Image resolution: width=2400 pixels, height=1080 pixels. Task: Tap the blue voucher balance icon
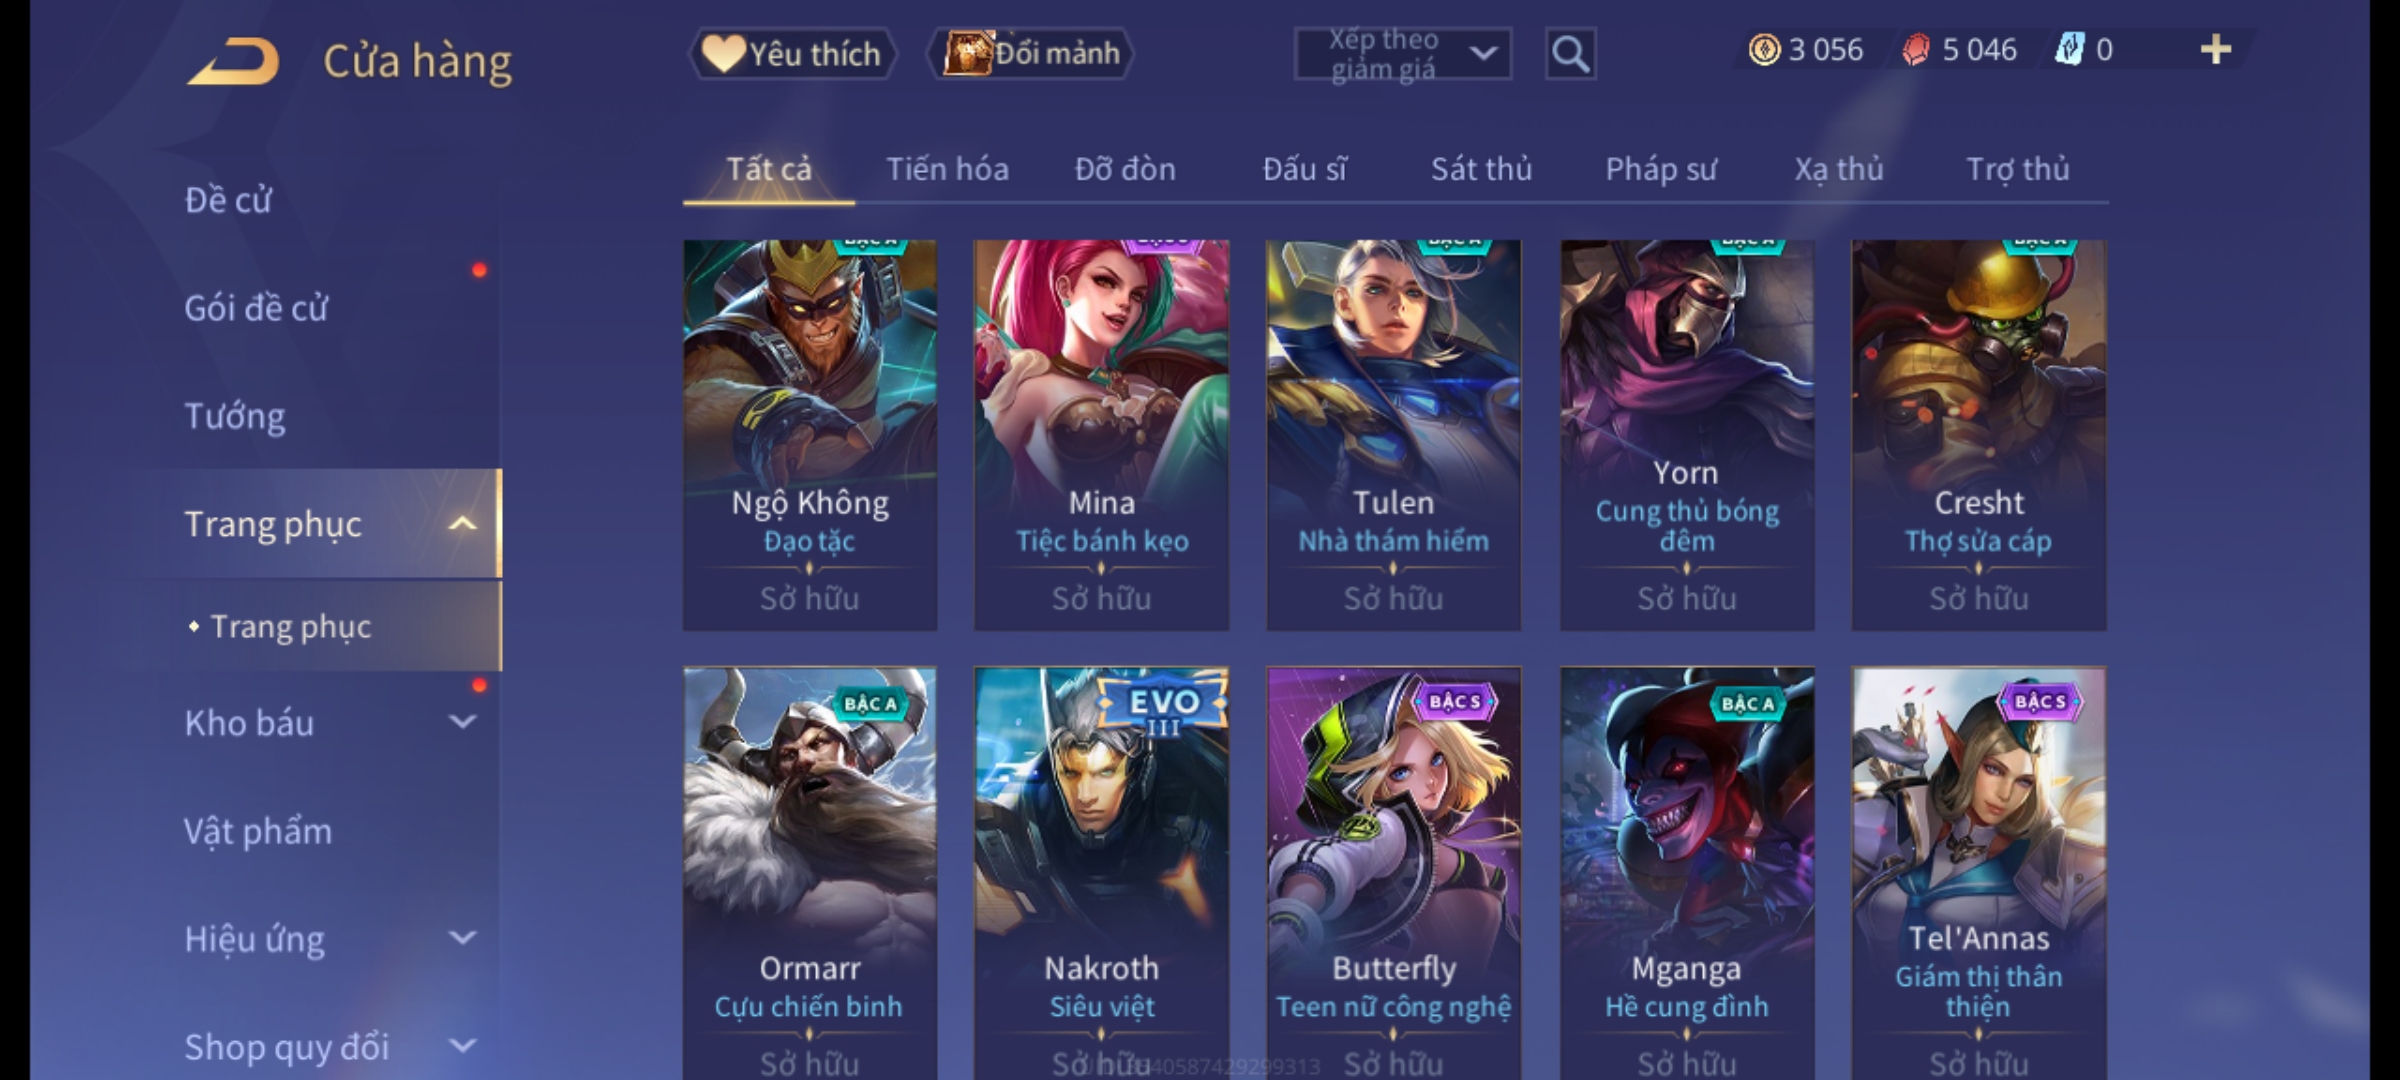[x=2069, y=50]
